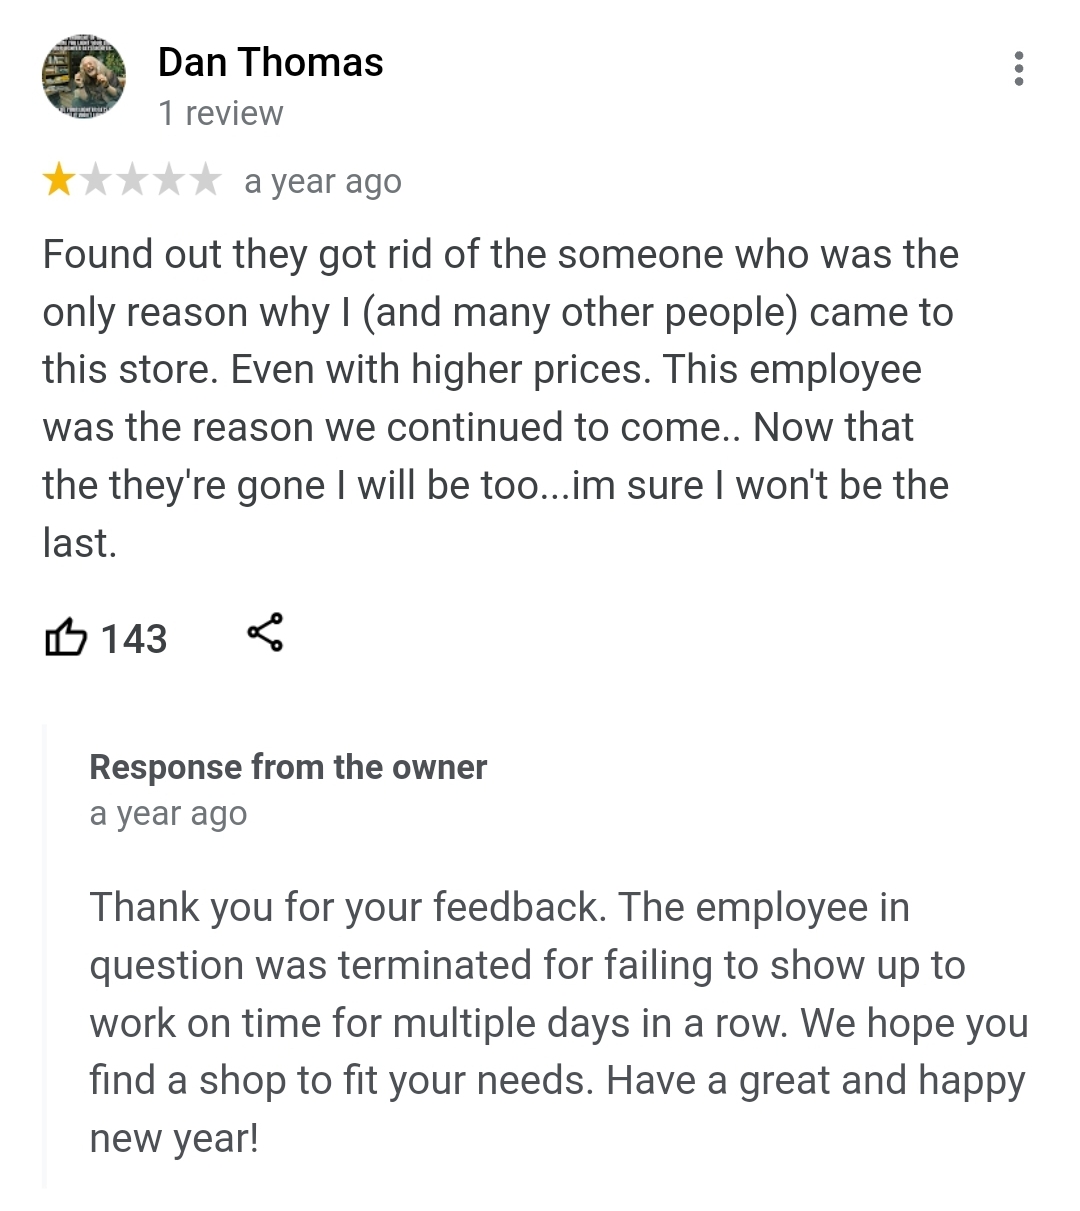Share this review via share icon
1080x1211 pixels.
click(265, 633)
